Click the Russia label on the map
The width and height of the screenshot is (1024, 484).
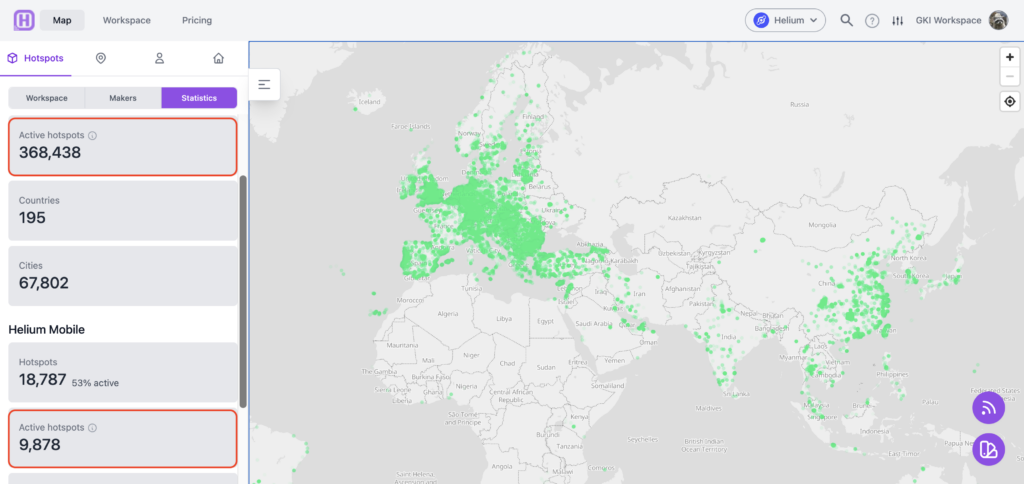coord(799,105)
